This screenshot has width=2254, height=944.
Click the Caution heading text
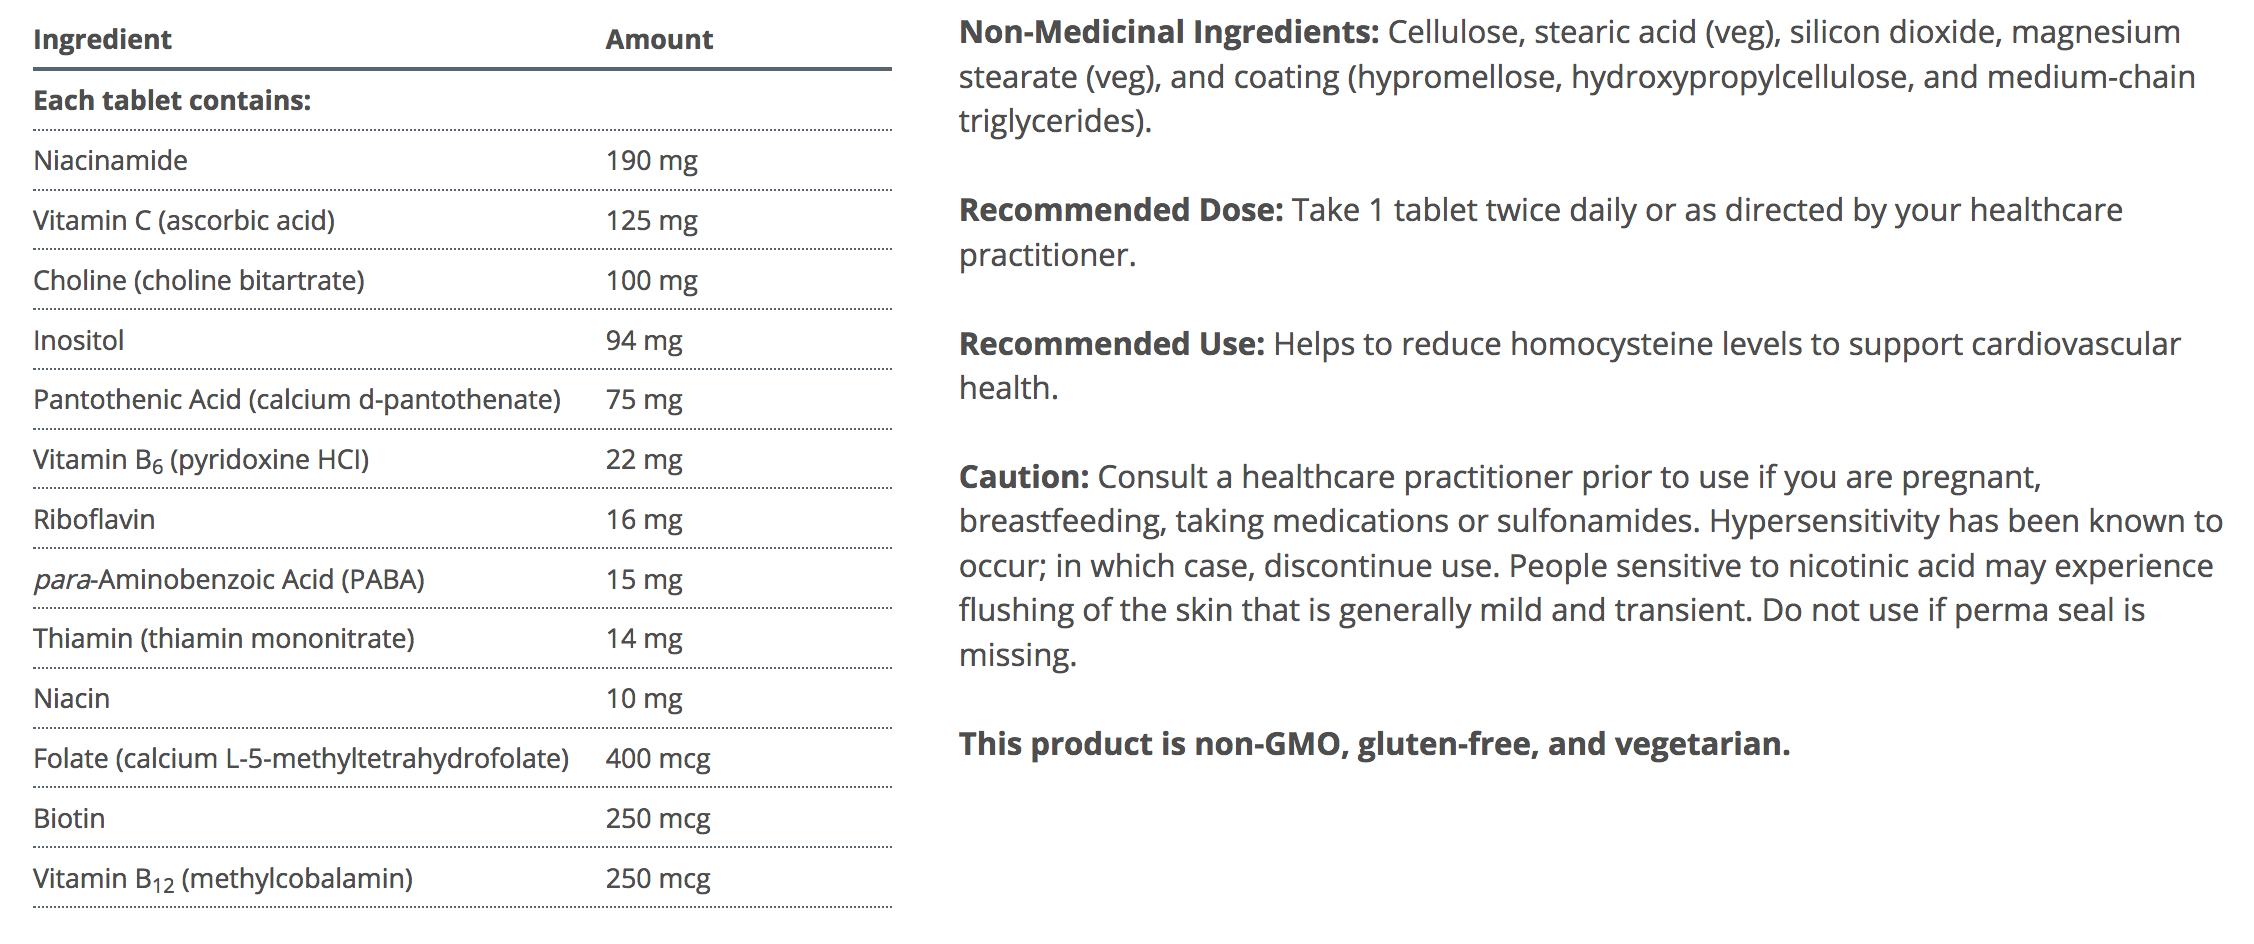click(1023, 478)
